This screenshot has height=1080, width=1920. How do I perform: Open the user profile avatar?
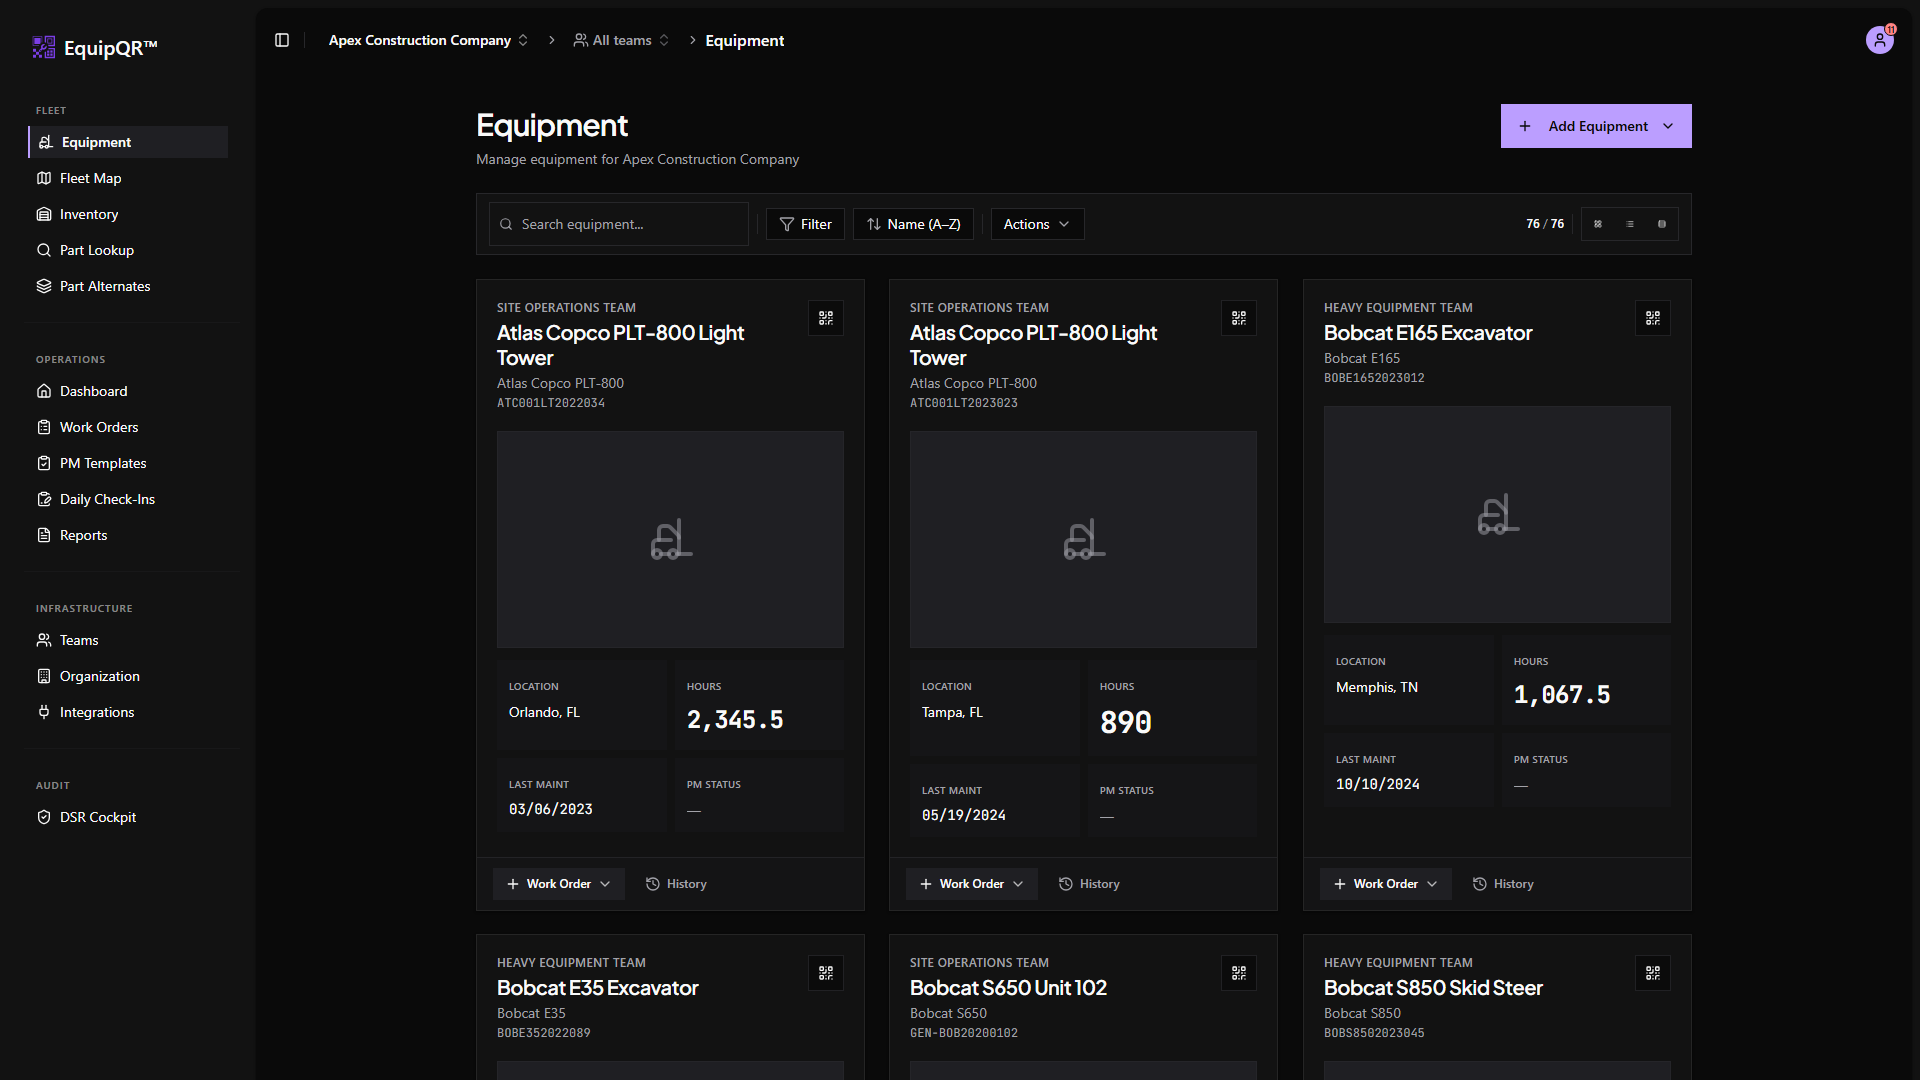click(x=1879, y=40)
